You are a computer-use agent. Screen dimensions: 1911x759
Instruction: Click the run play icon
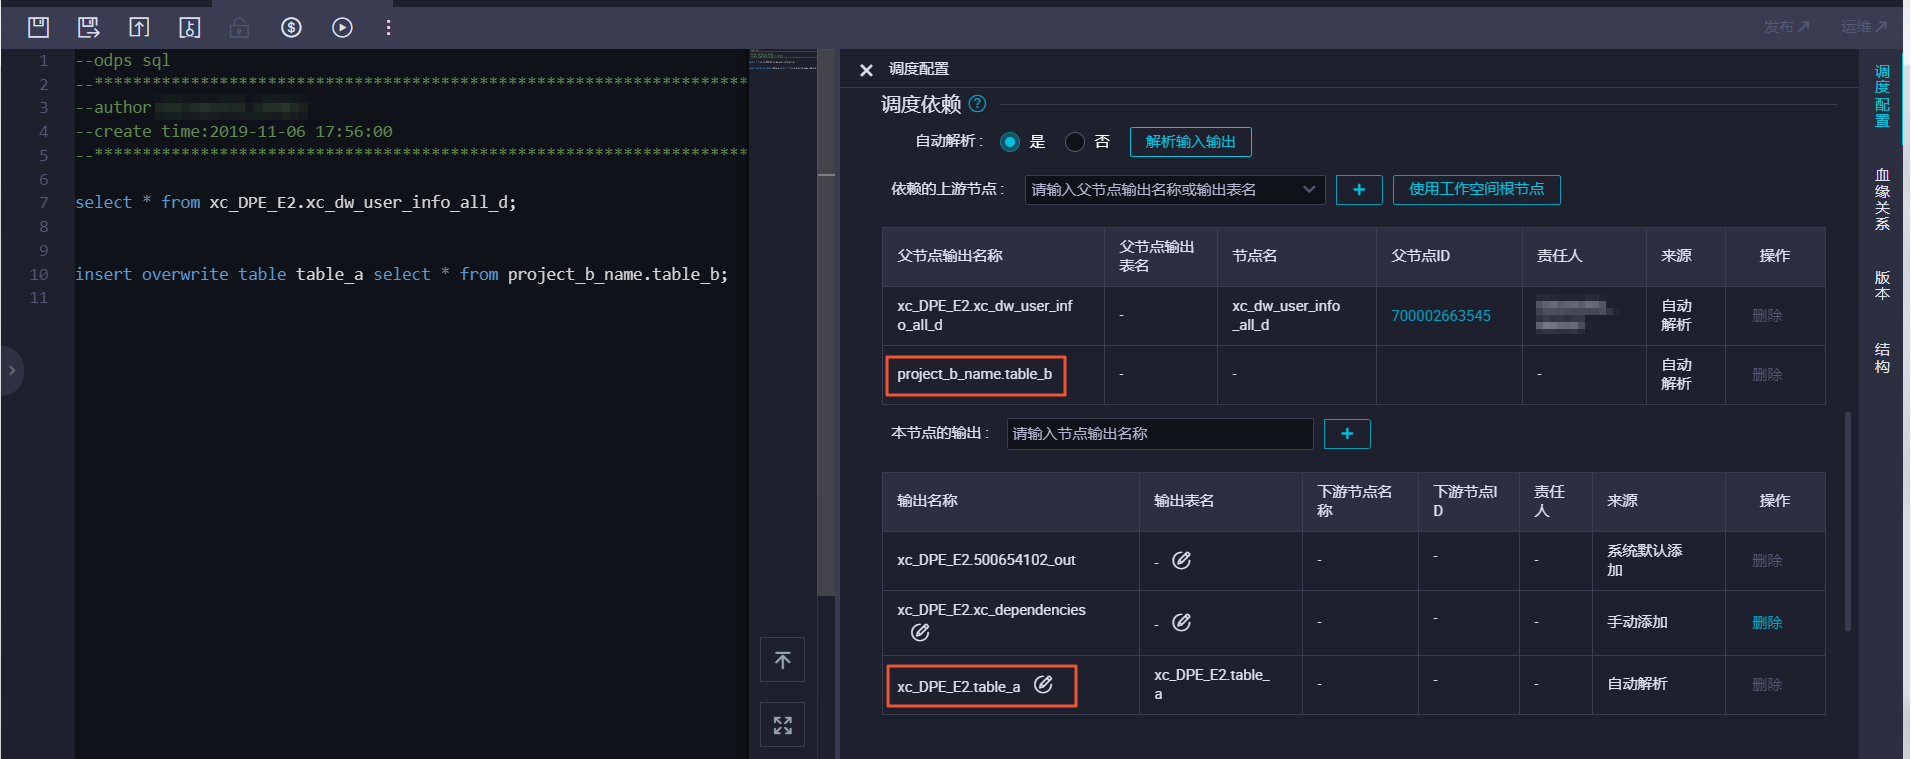(x=342, y=27)
